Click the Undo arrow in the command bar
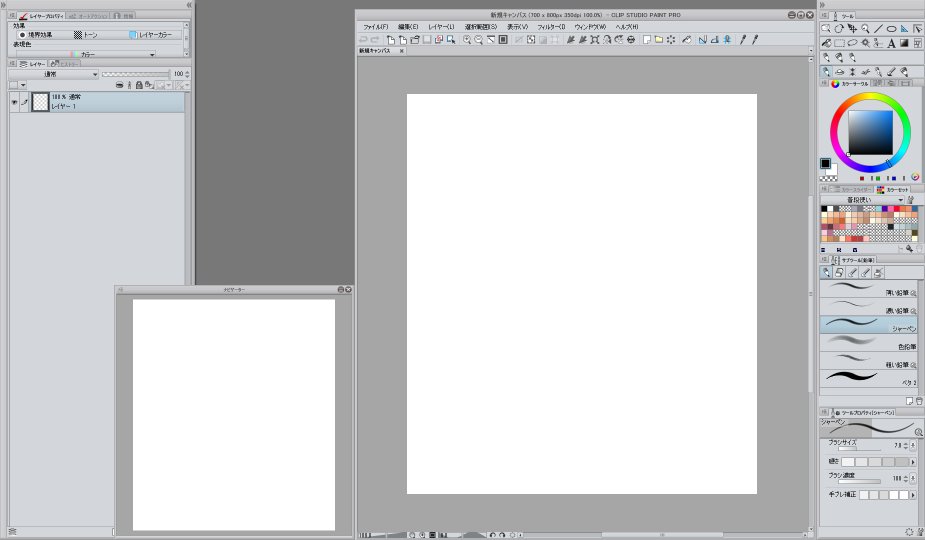The image size is (925, 540). click(x=363, y=40)
